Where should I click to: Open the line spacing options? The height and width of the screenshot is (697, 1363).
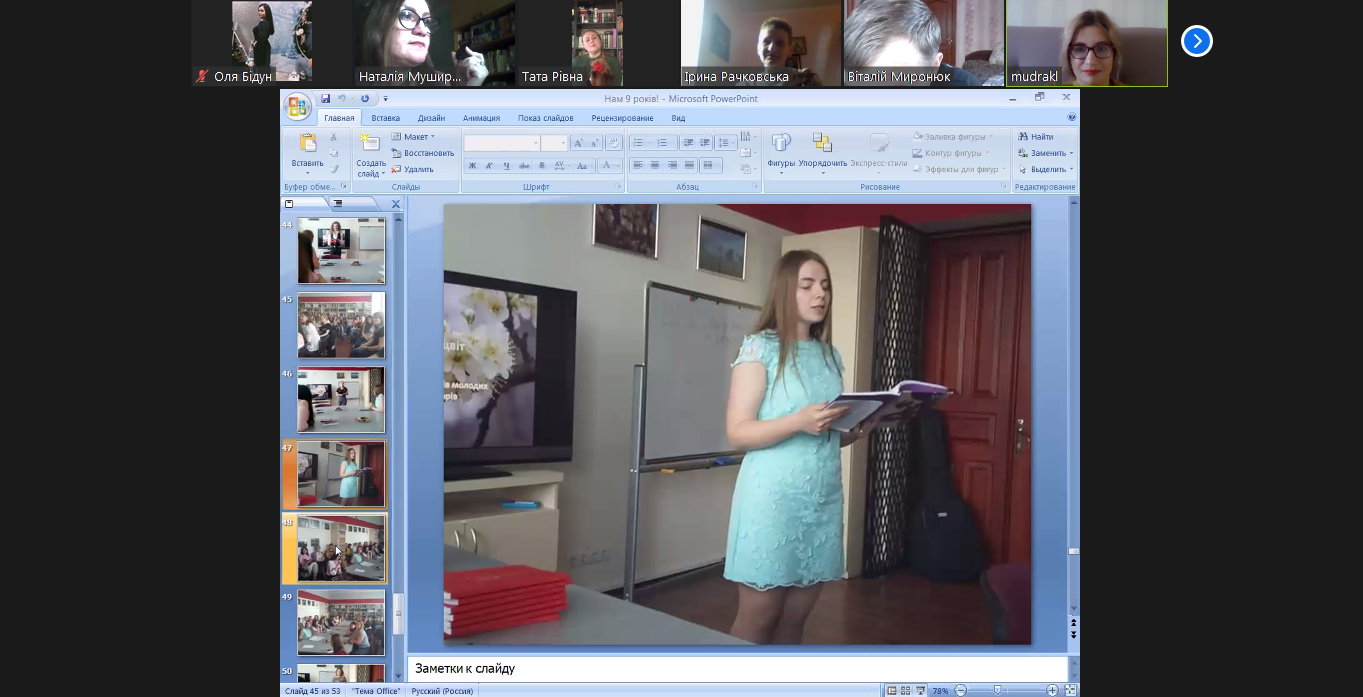click(726, 143)
